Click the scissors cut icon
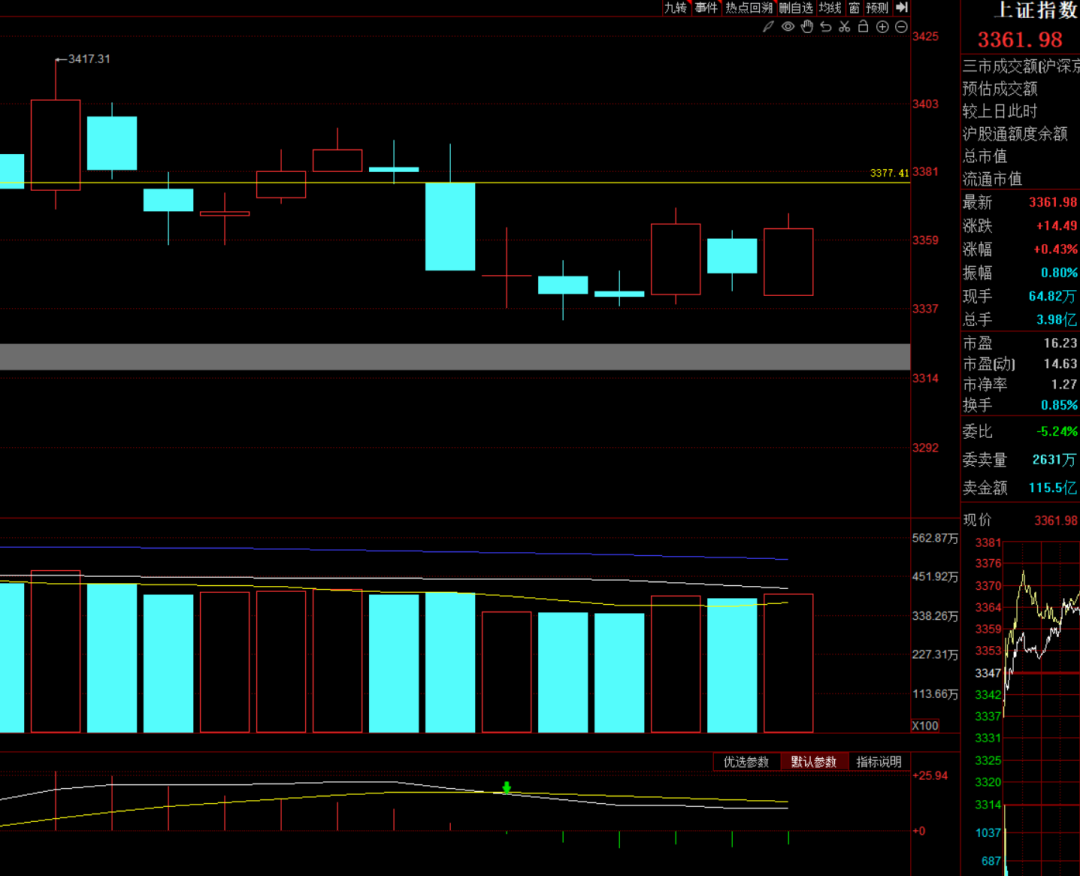Image resolution: width=1080 pixels, height=876 pixels. pyautogui.click(x=844, y=27)
